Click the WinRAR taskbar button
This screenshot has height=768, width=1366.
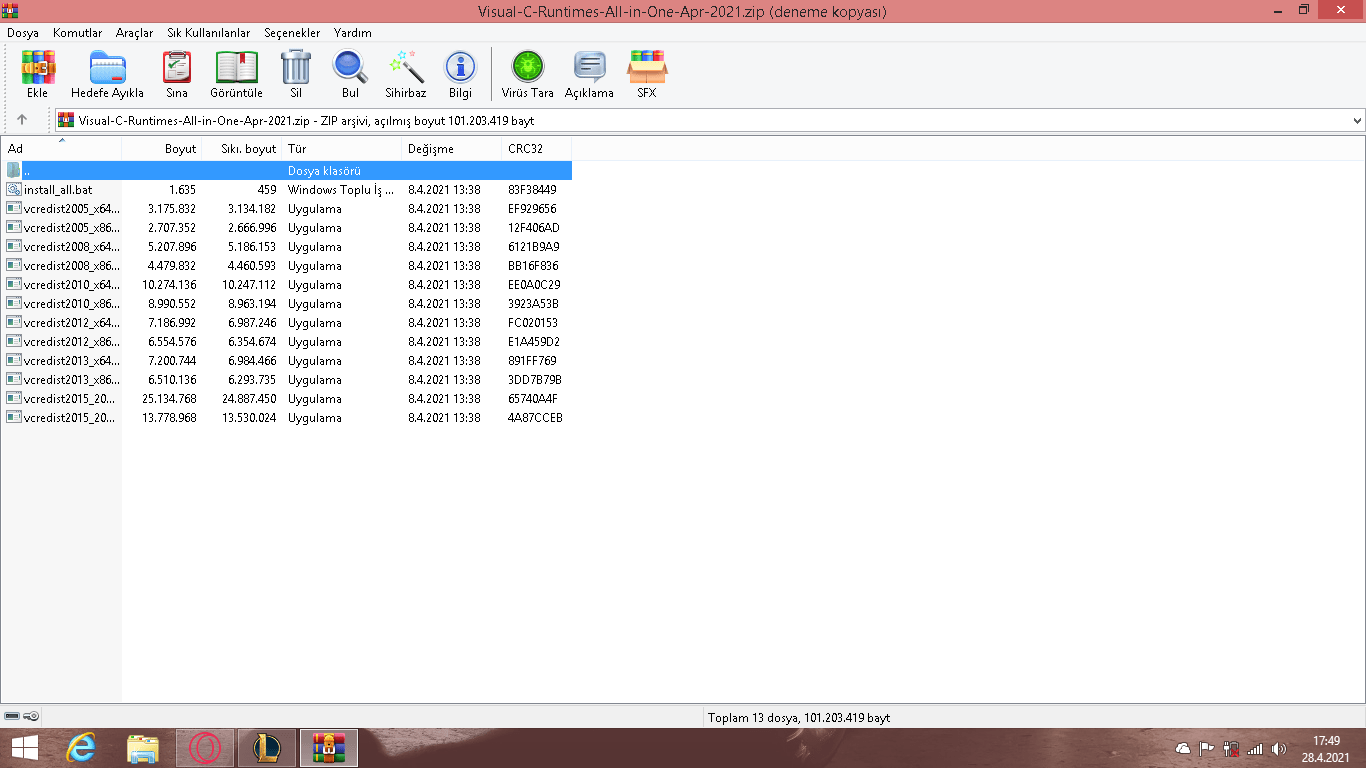pos(329,748)
